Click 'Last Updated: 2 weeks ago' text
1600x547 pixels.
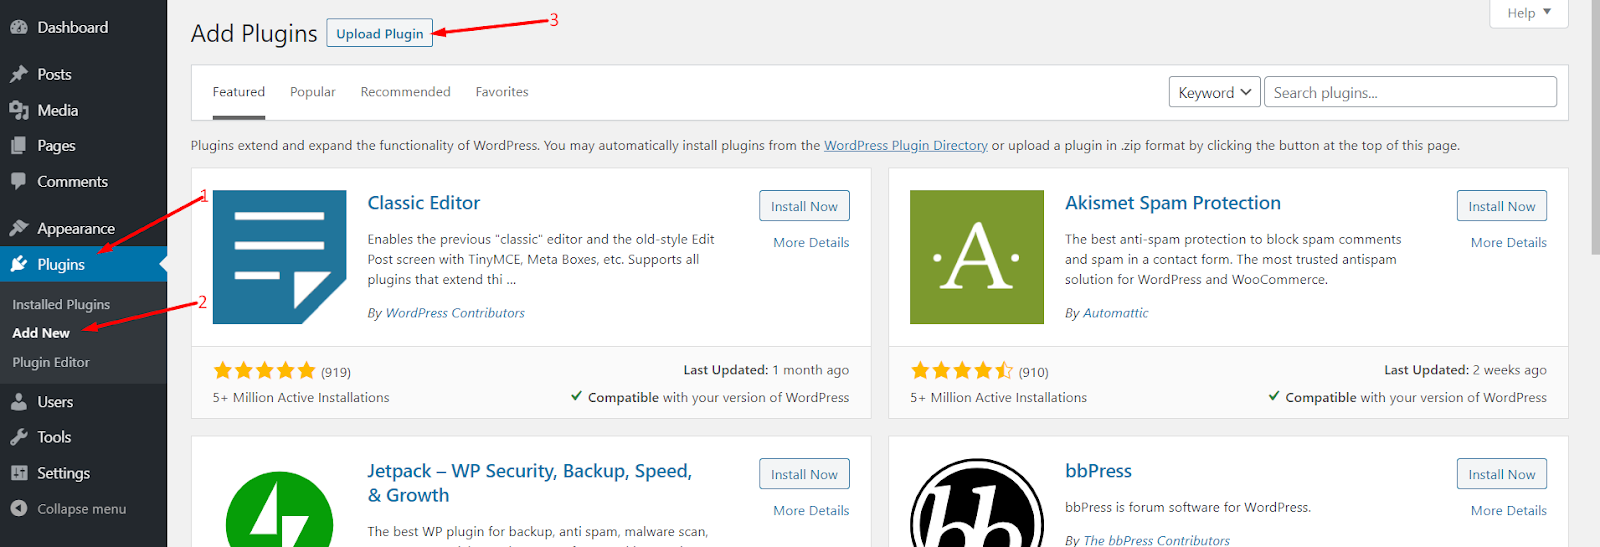pyautogui.click(x=1465, y=370)
